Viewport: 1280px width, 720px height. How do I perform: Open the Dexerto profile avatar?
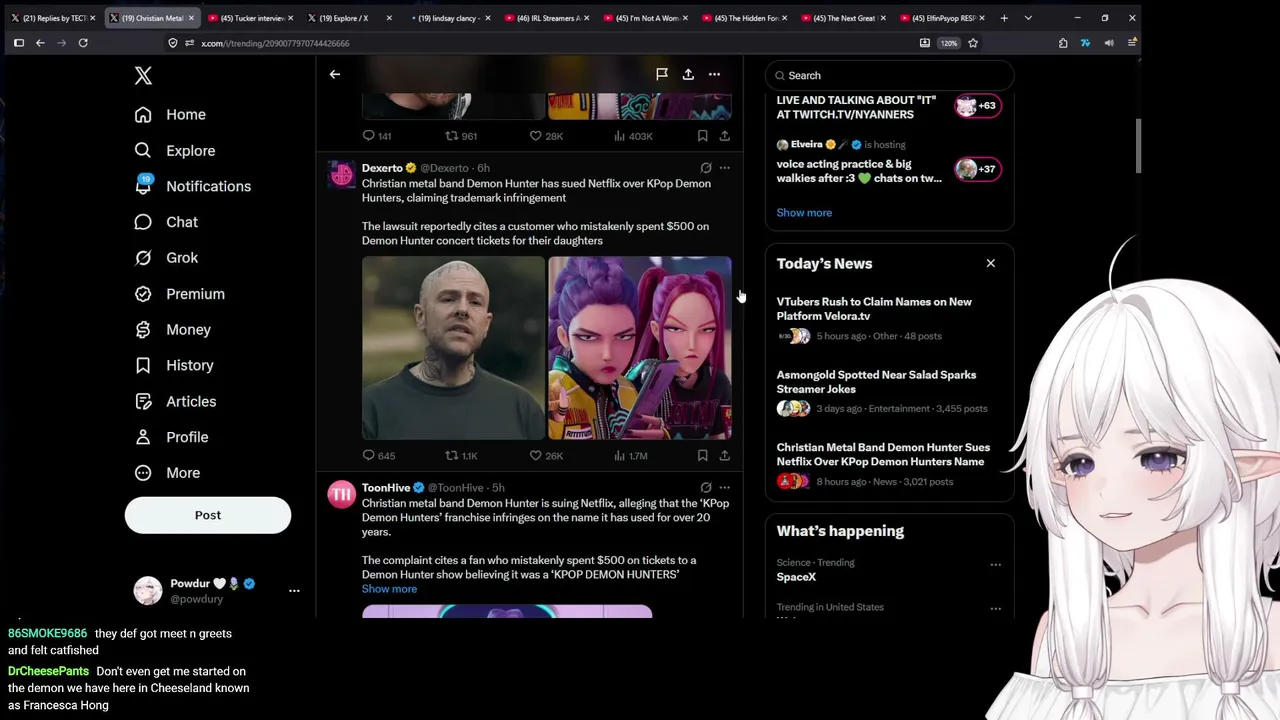click(x=341, y=175)
